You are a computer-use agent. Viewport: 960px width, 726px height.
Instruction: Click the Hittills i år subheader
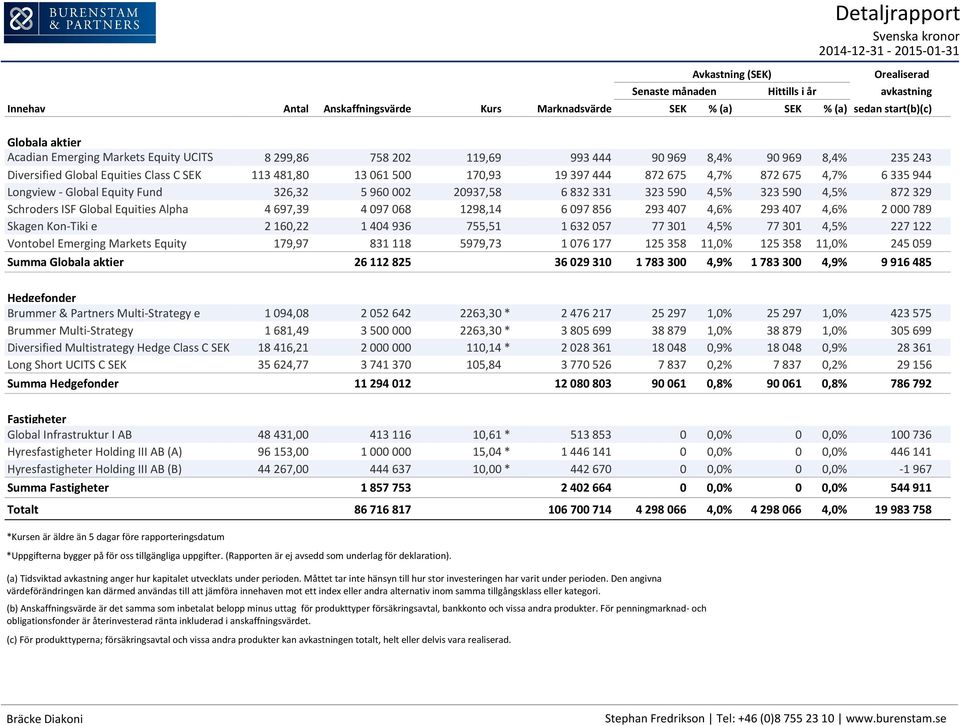792,92
